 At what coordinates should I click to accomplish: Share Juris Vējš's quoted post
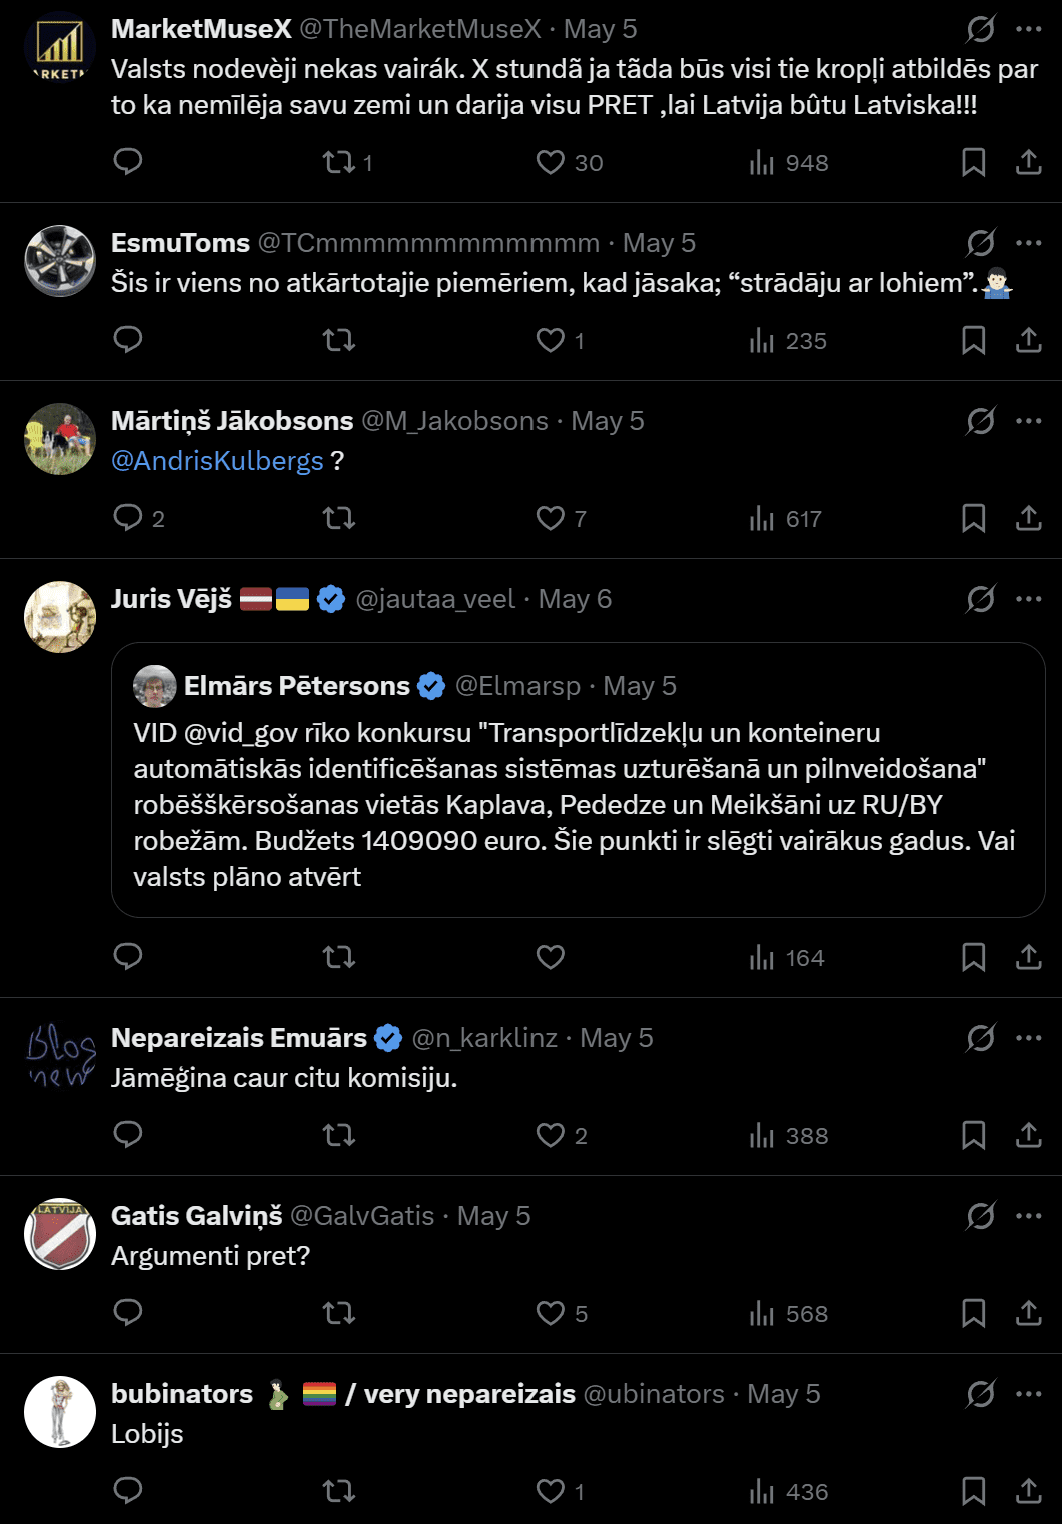1029,957
